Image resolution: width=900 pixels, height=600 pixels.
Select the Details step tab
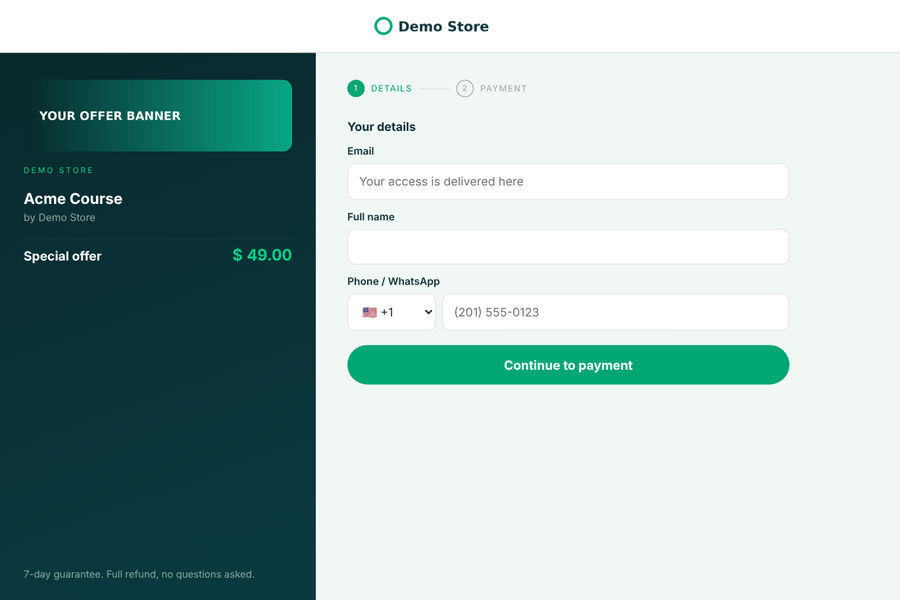pyautogui.click(x=380, y=88)
